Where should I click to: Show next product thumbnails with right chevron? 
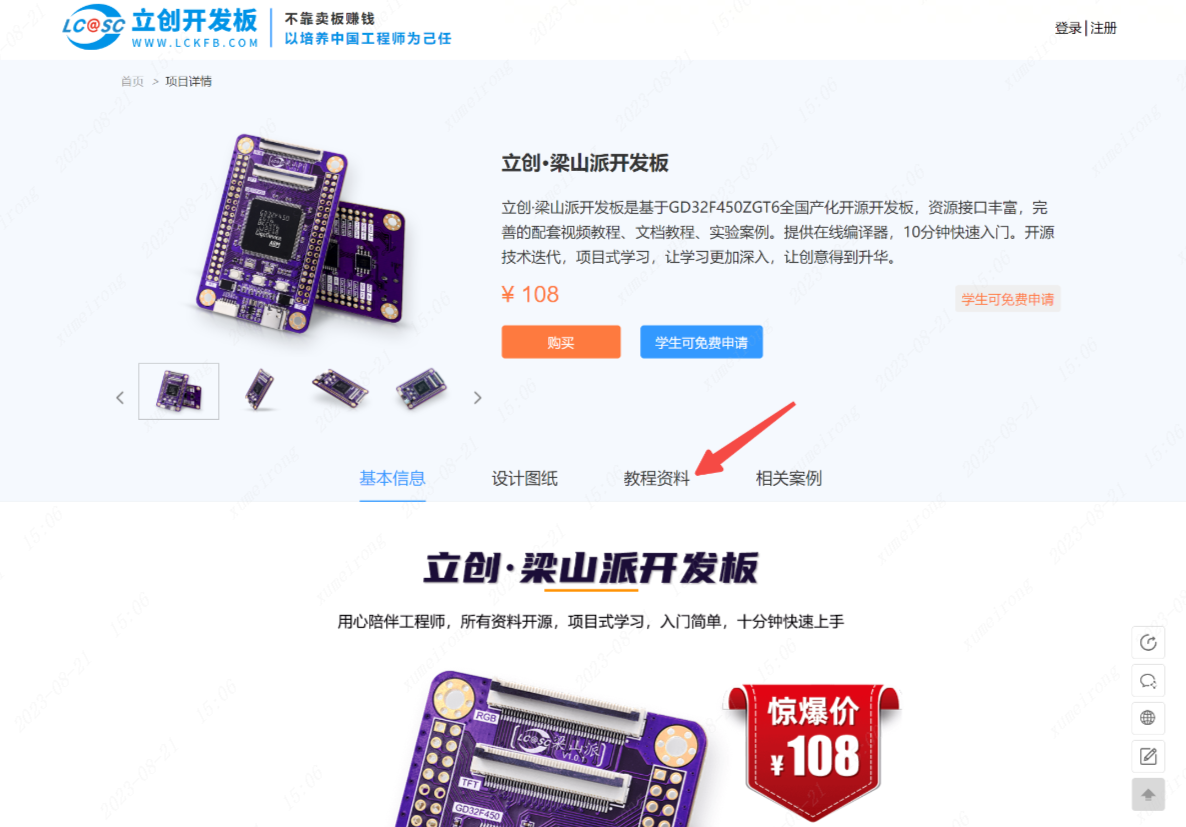click(477, 397)
